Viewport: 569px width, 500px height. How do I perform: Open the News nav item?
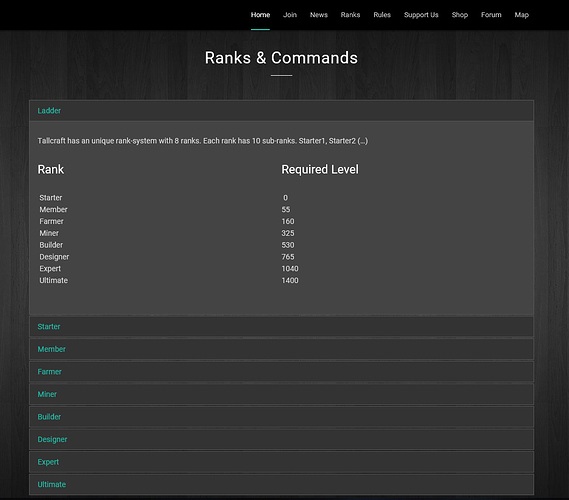[319, 15]
